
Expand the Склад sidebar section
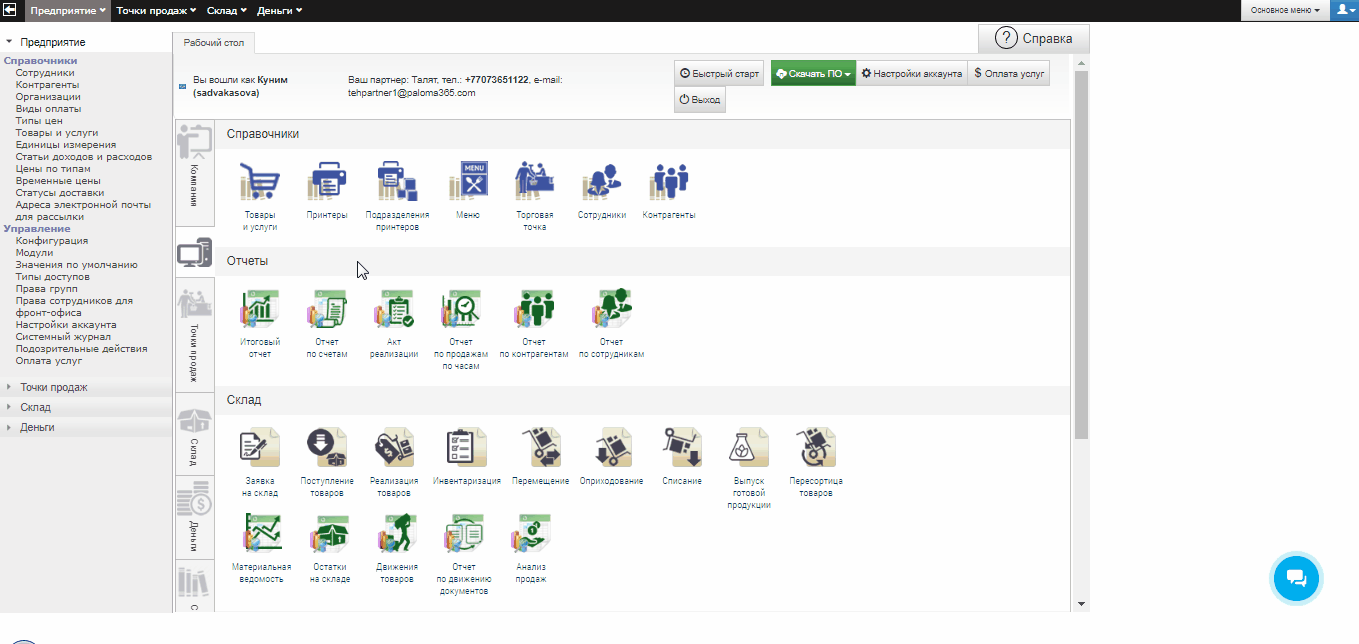(x=36, y=407)
